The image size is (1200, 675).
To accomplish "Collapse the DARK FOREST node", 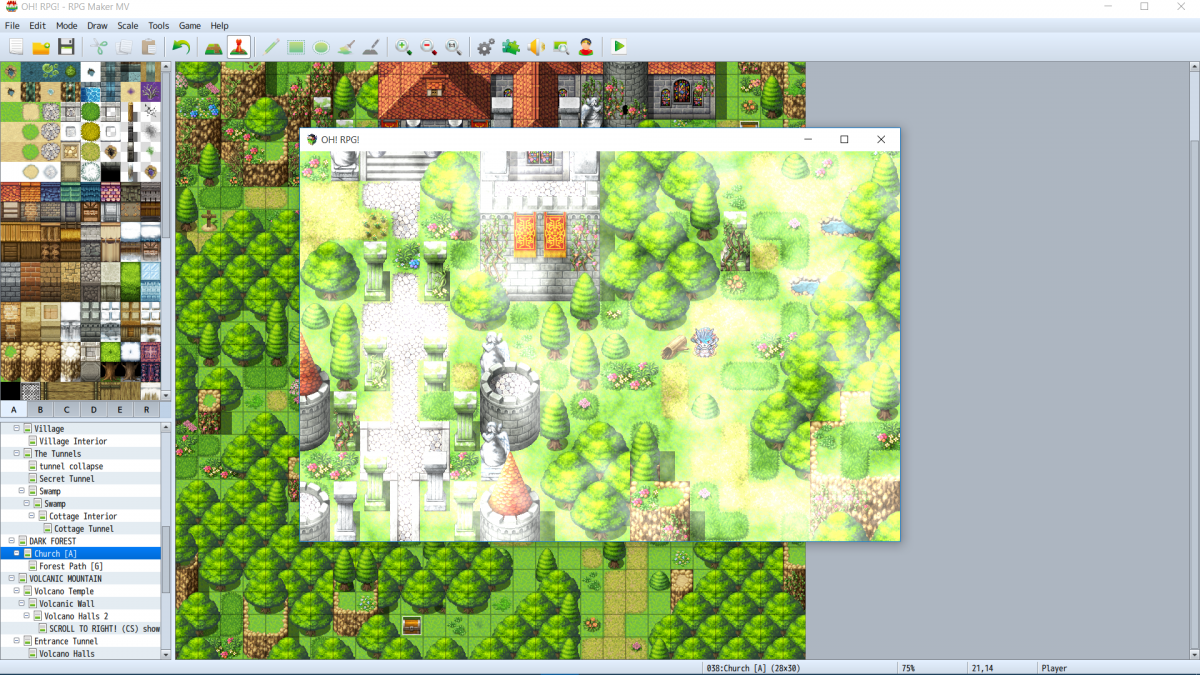I will (11, 541).
